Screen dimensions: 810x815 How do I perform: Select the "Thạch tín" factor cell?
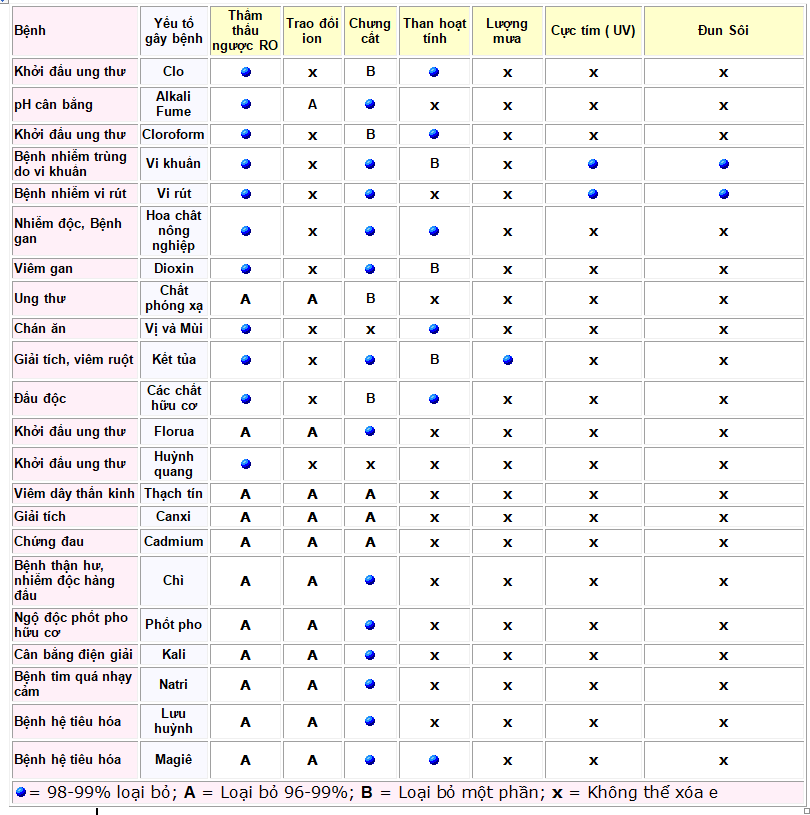click(174, 494)
